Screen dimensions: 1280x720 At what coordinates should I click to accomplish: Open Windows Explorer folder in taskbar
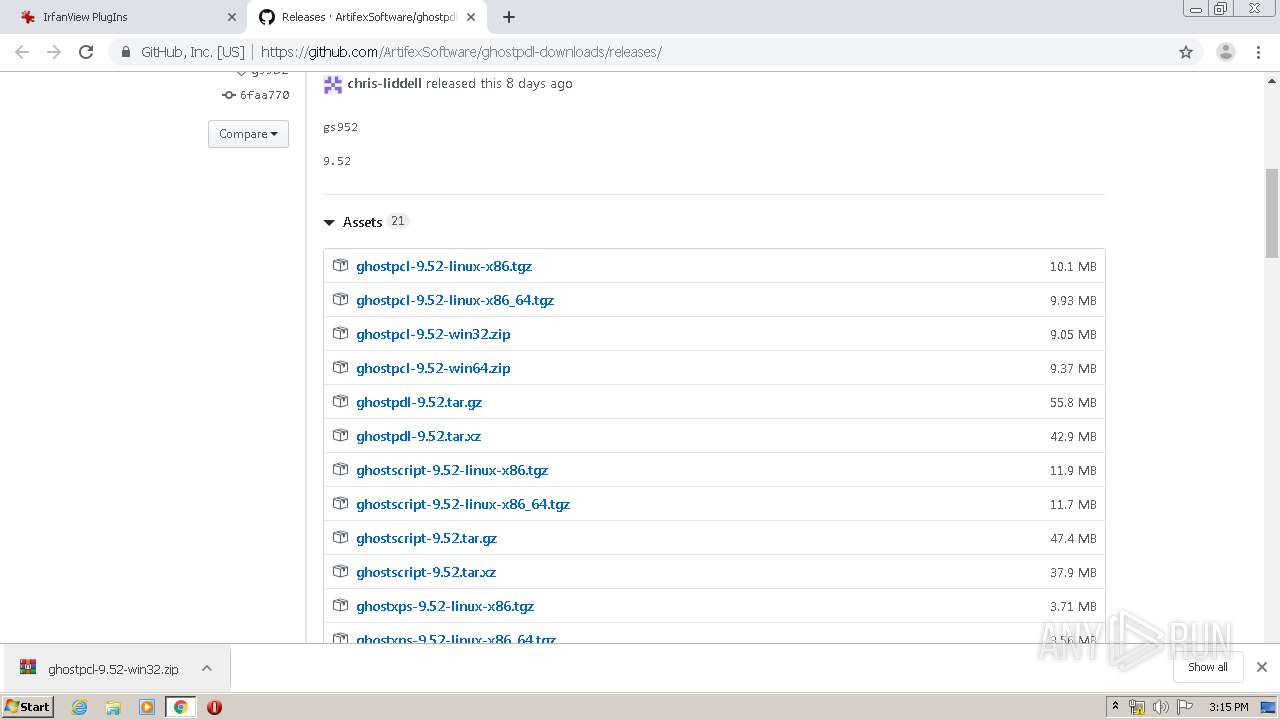[x=113, y=707]
